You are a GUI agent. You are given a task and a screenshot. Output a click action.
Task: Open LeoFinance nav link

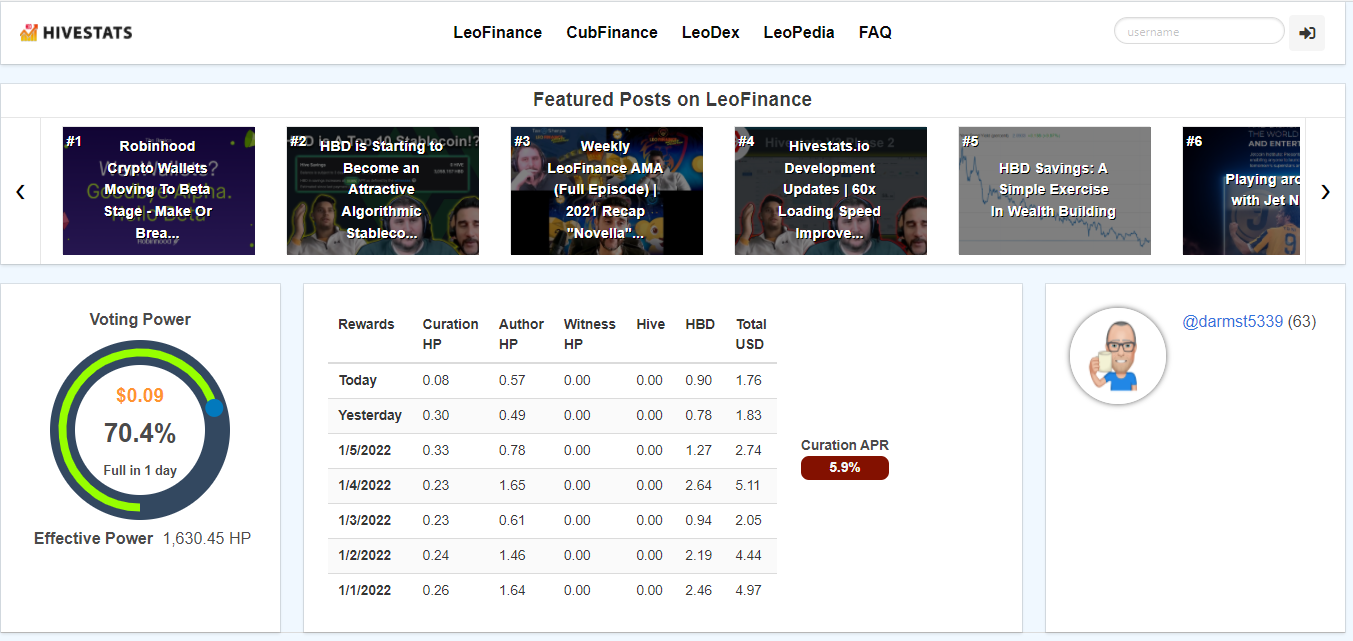click(497, 32)
